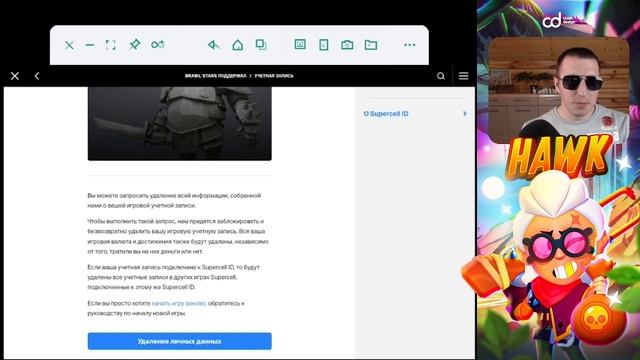Close the support page with the white X

(x=15, y=76)
